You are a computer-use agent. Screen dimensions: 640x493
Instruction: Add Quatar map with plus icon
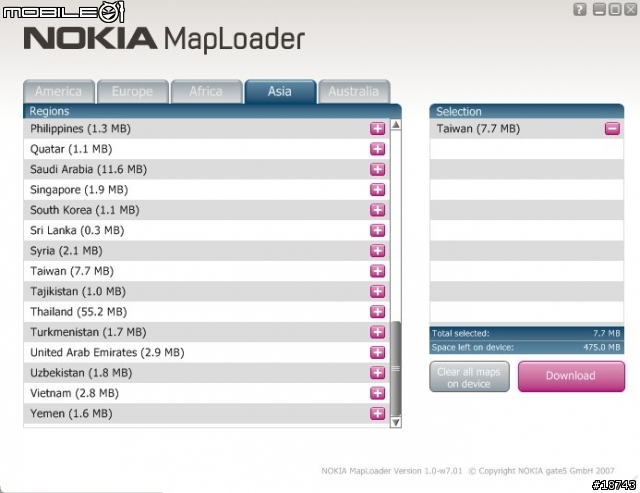(x=378, y=149)
